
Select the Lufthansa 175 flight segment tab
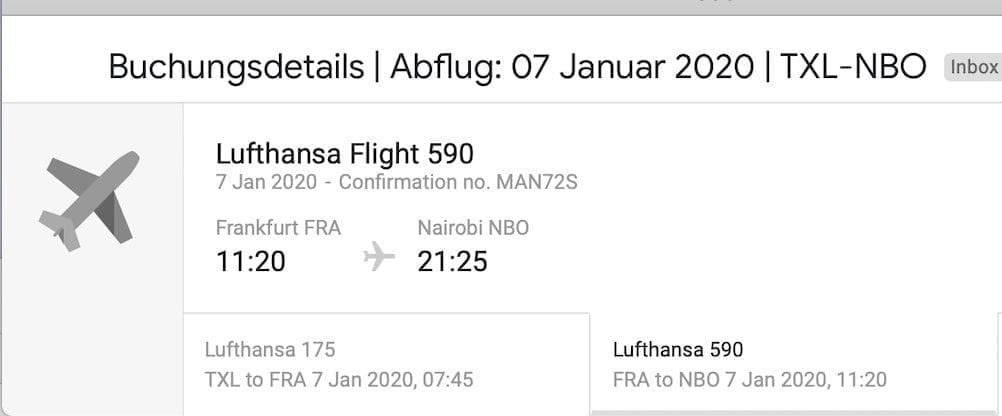[386, 364]
